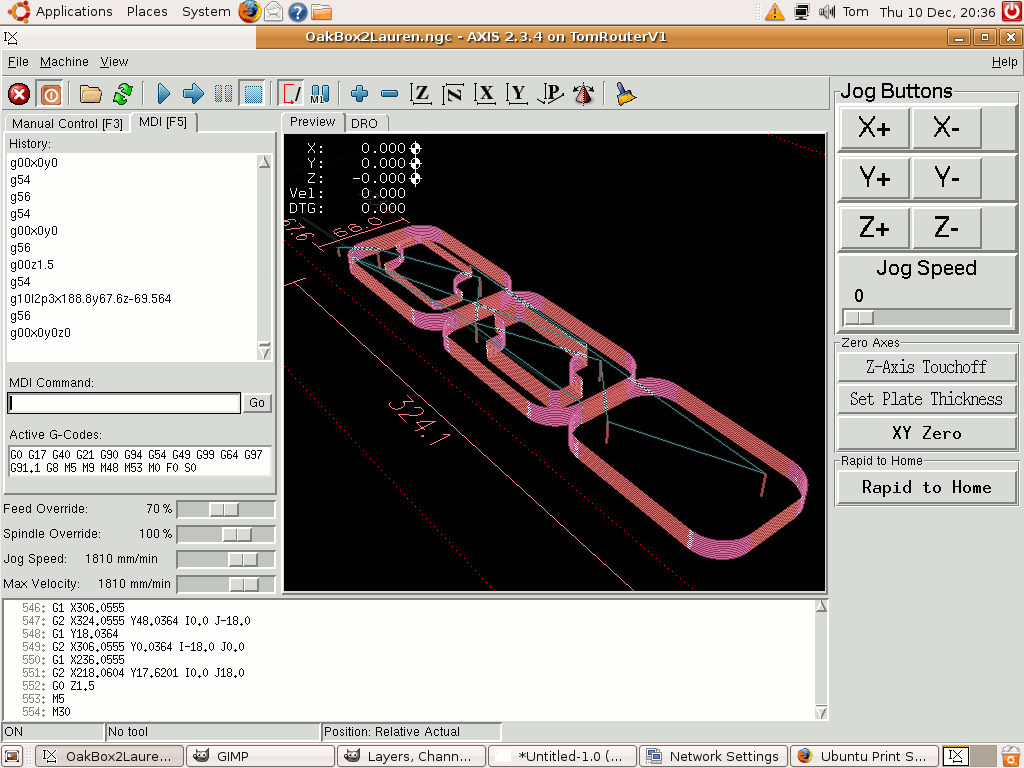This screenshot has width=1024, height=768.
Task: Click the Go button for MDI command
Action: click(257, 403)
